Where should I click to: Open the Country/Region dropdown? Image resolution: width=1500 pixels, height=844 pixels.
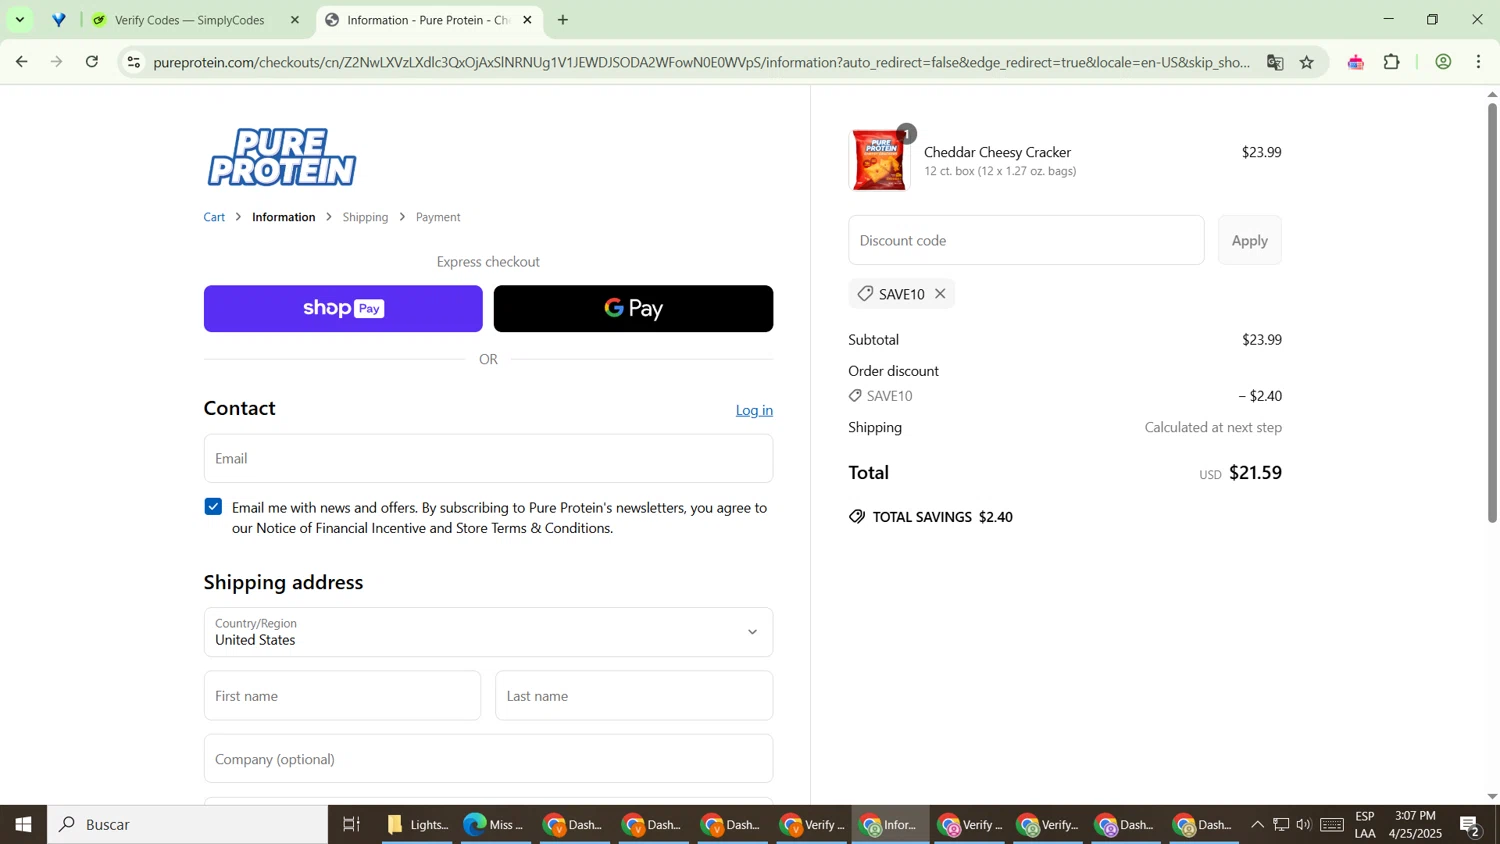pyautogui.click(x=488, y=632)
